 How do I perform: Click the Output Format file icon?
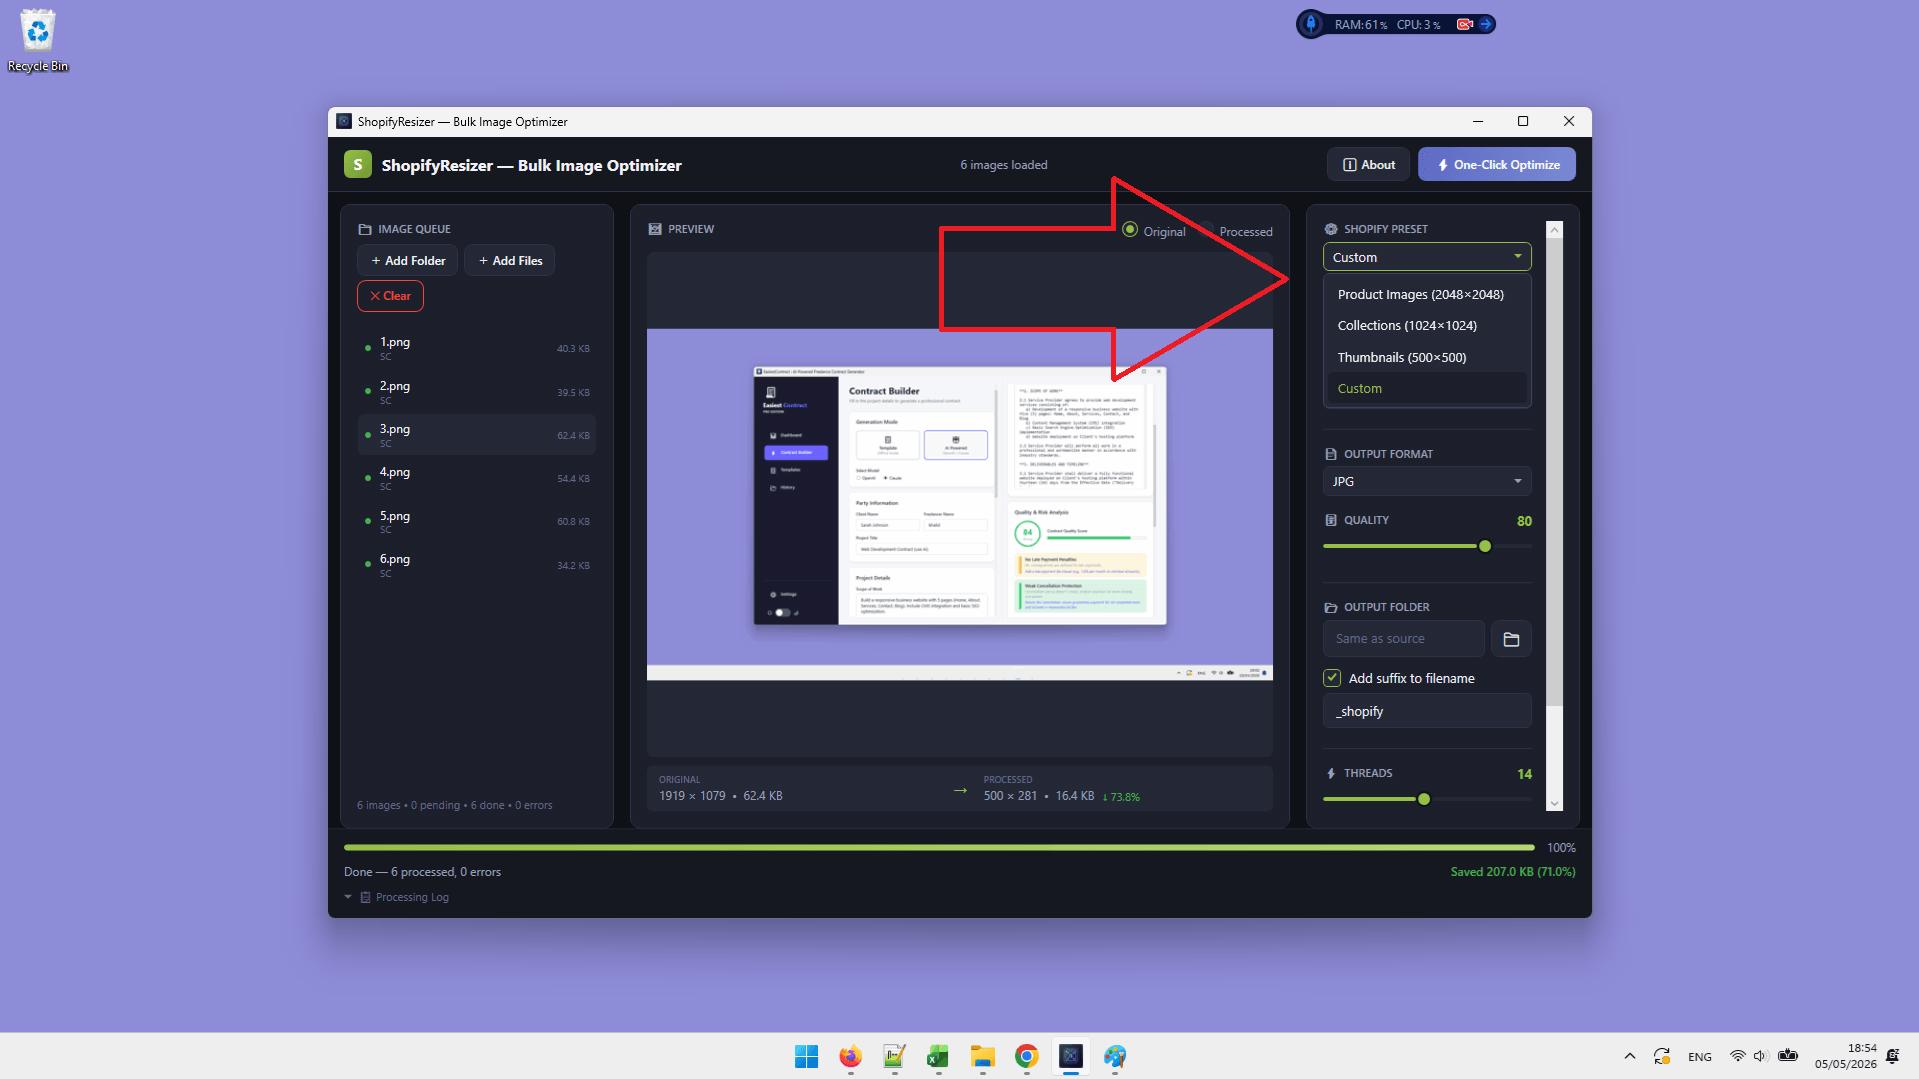click(1330, 454)
